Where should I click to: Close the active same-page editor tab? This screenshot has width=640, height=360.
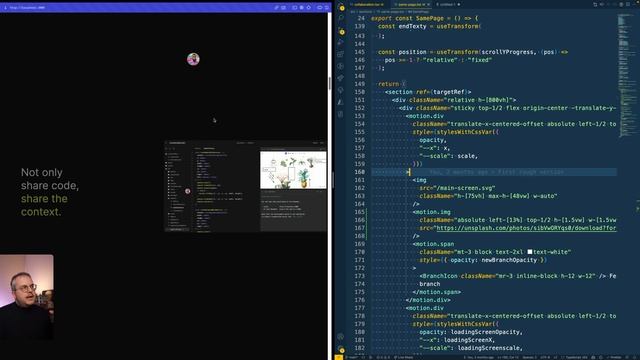pyautogui.click(x=428, y=4)
